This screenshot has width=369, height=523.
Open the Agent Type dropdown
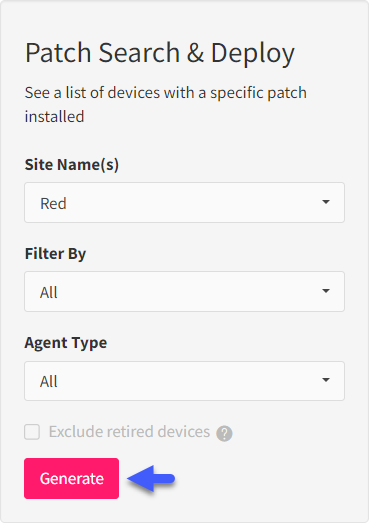(184, 381)
